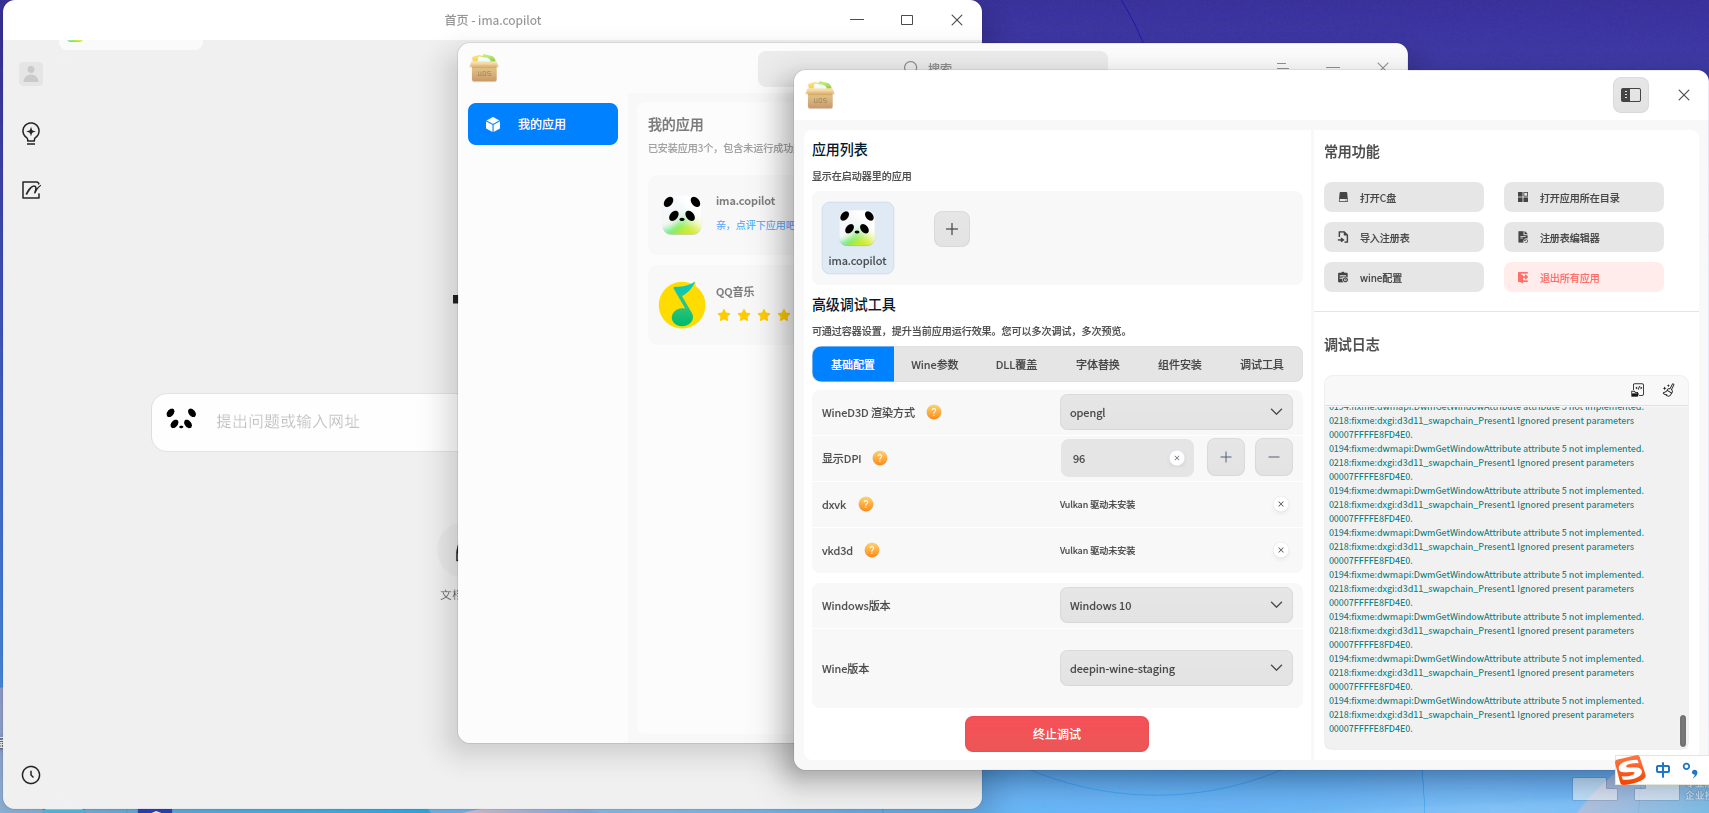The height and width of the screenshot is (813, 1709).
Task: Toggle the dxvk install switch
Action: [1281, 504]
